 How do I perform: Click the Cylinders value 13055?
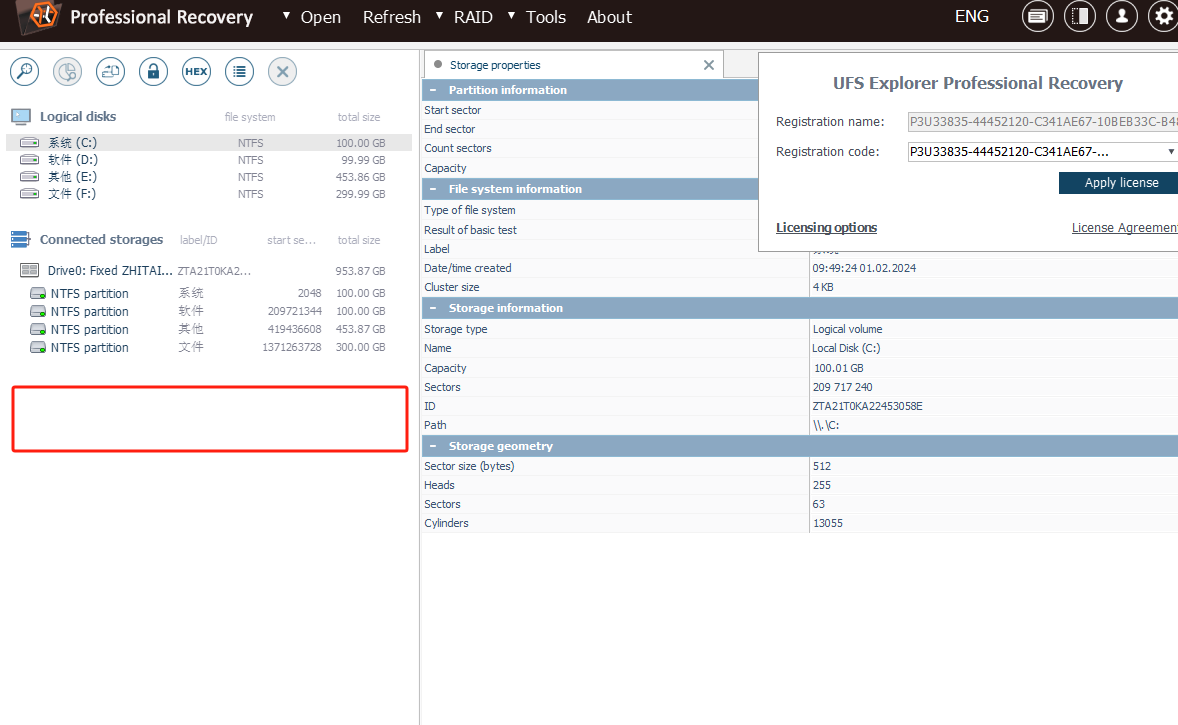pyautogui.click(x=827, y=523)
